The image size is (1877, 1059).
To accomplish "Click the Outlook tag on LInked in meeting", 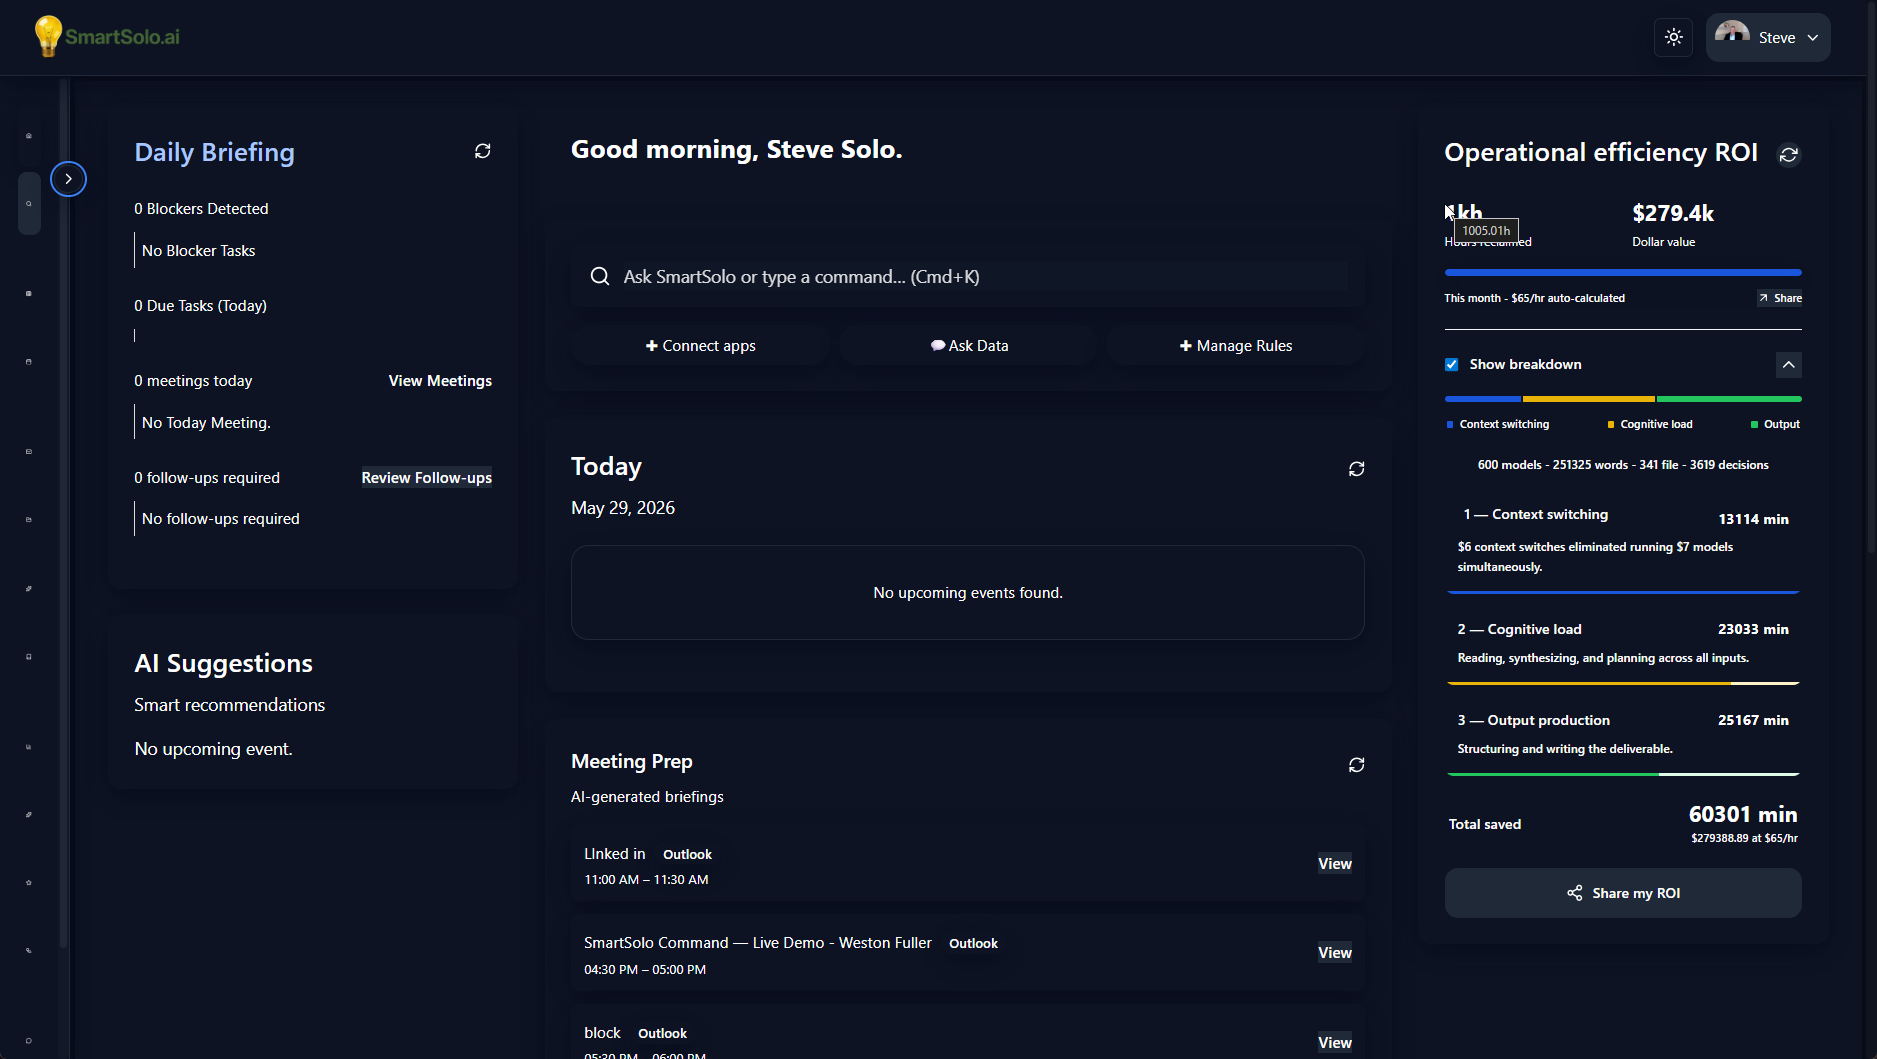I will [x=687, y=855].
